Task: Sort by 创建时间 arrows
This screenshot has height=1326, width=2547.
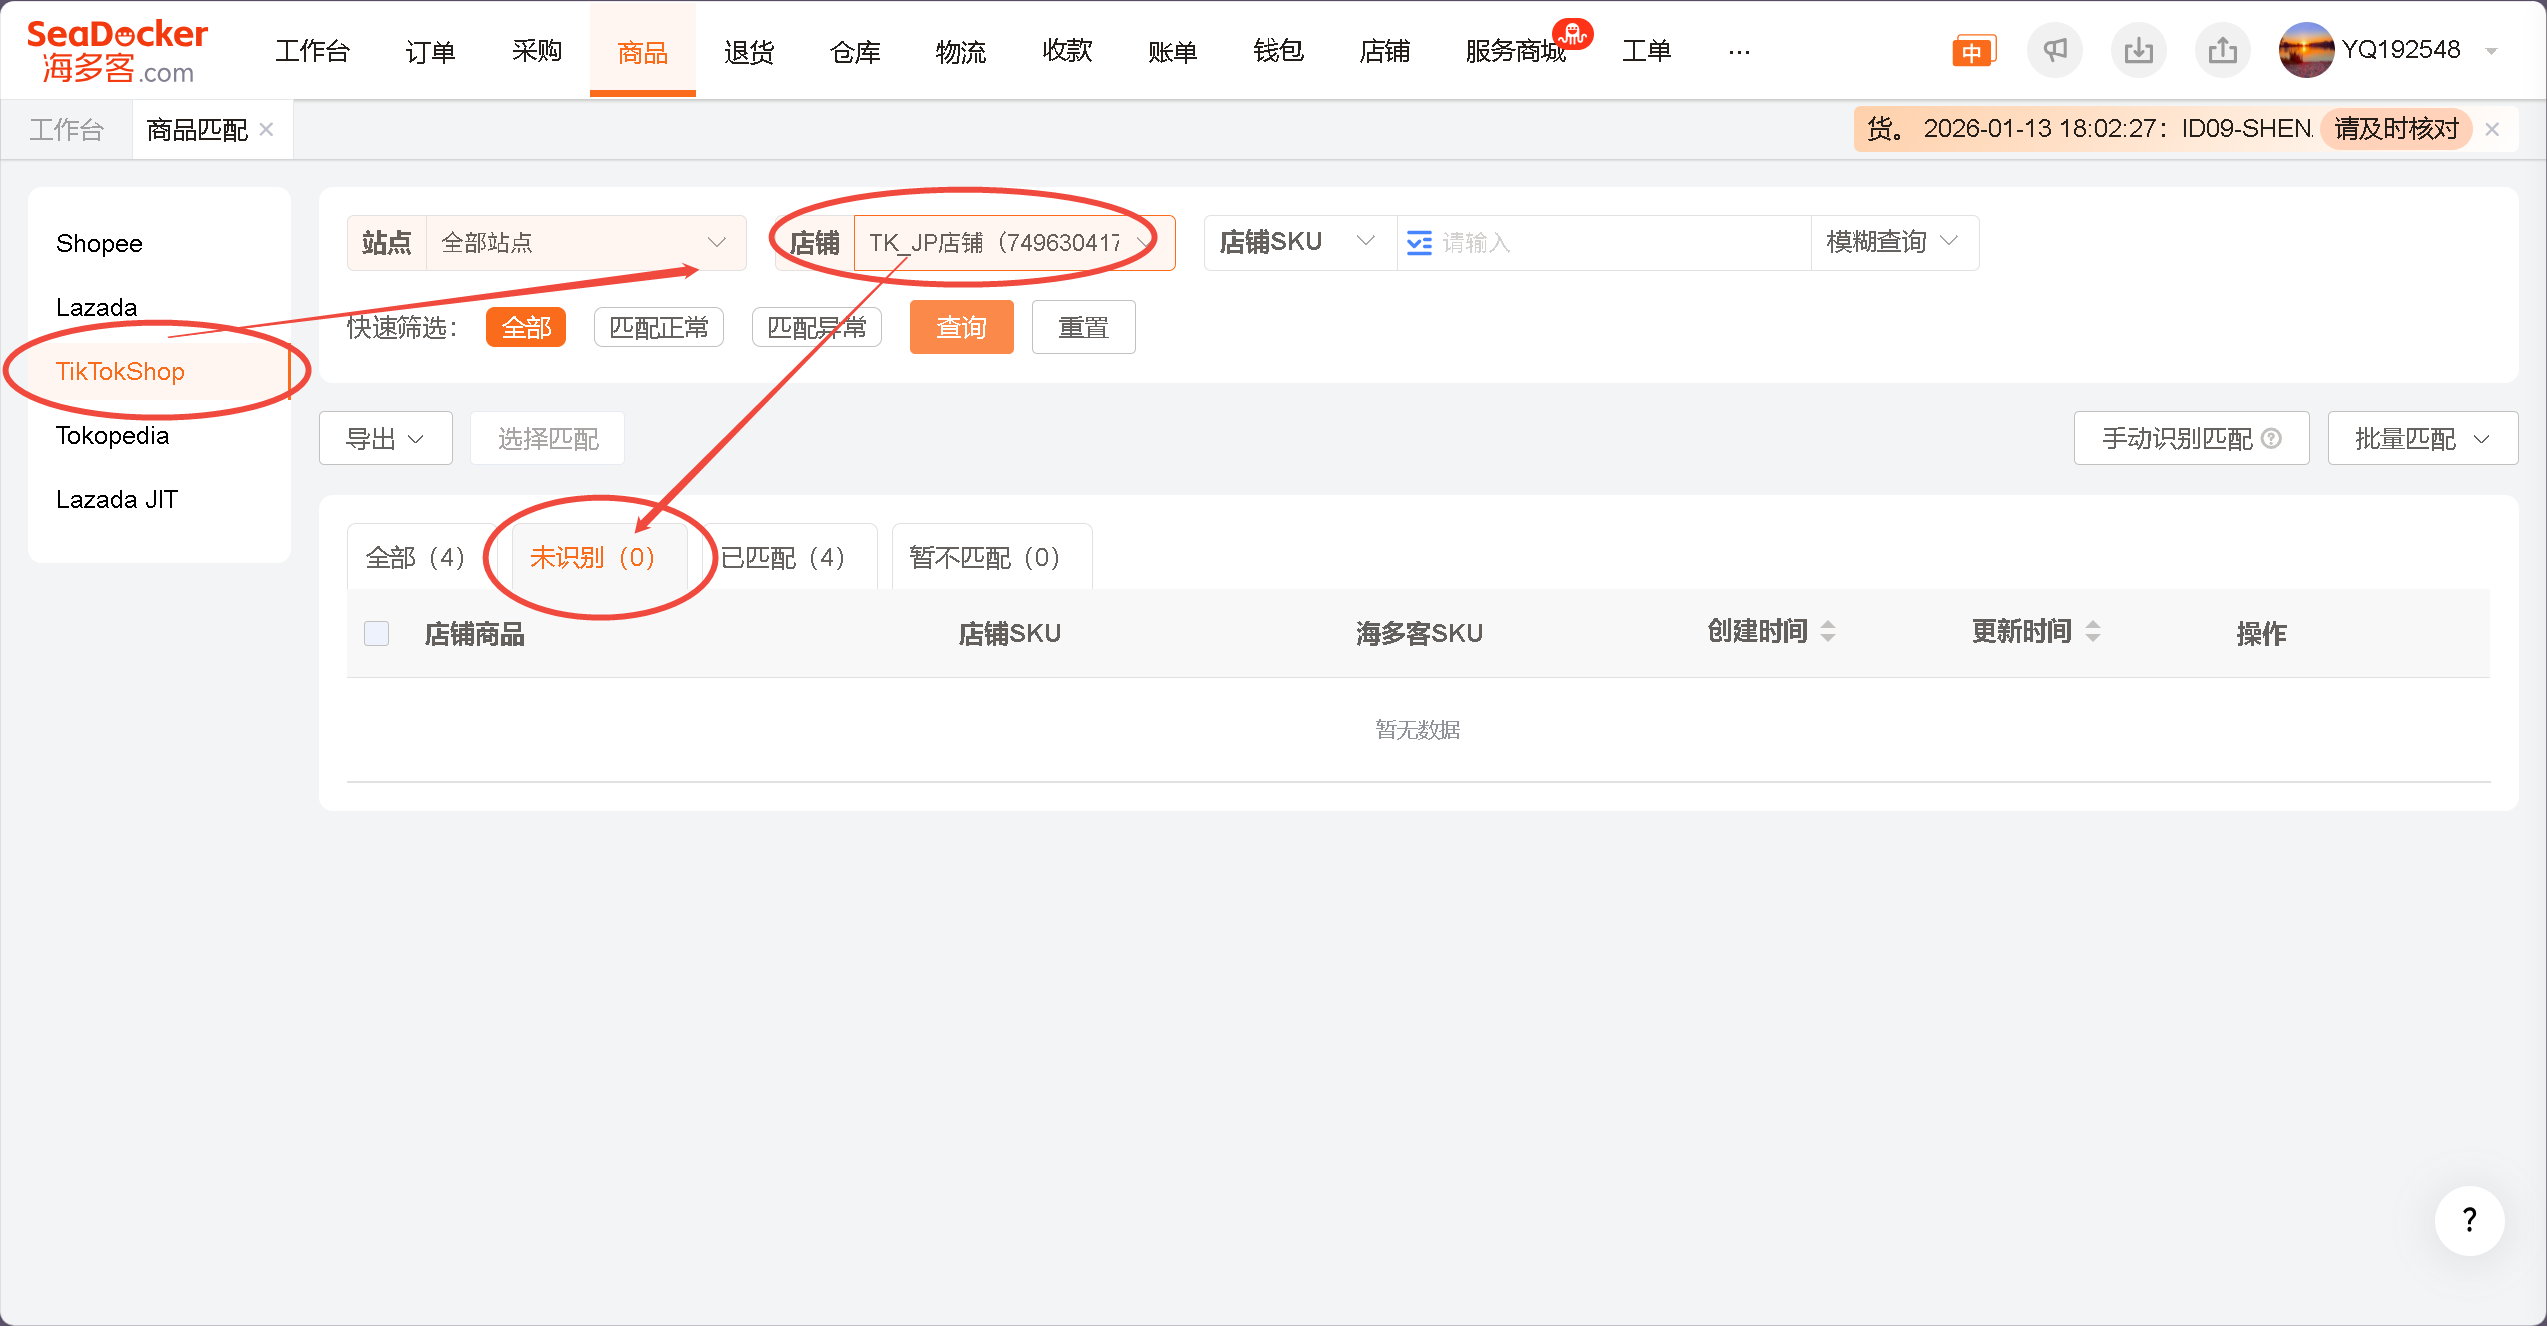Action: (1828, 631)
